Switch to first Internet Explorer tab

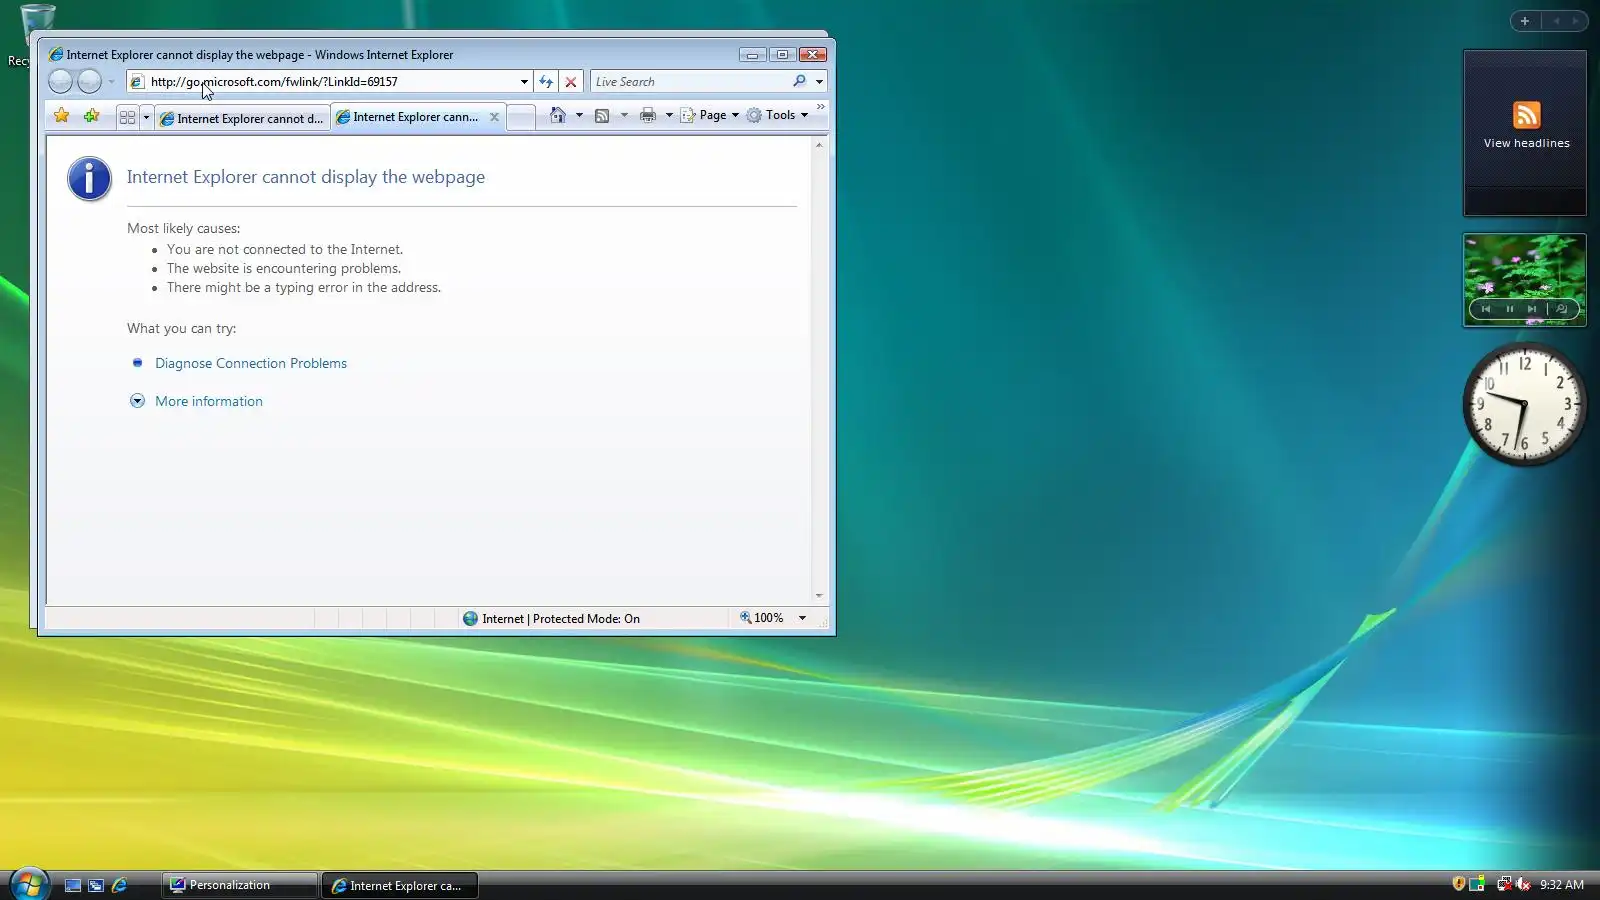241,118
